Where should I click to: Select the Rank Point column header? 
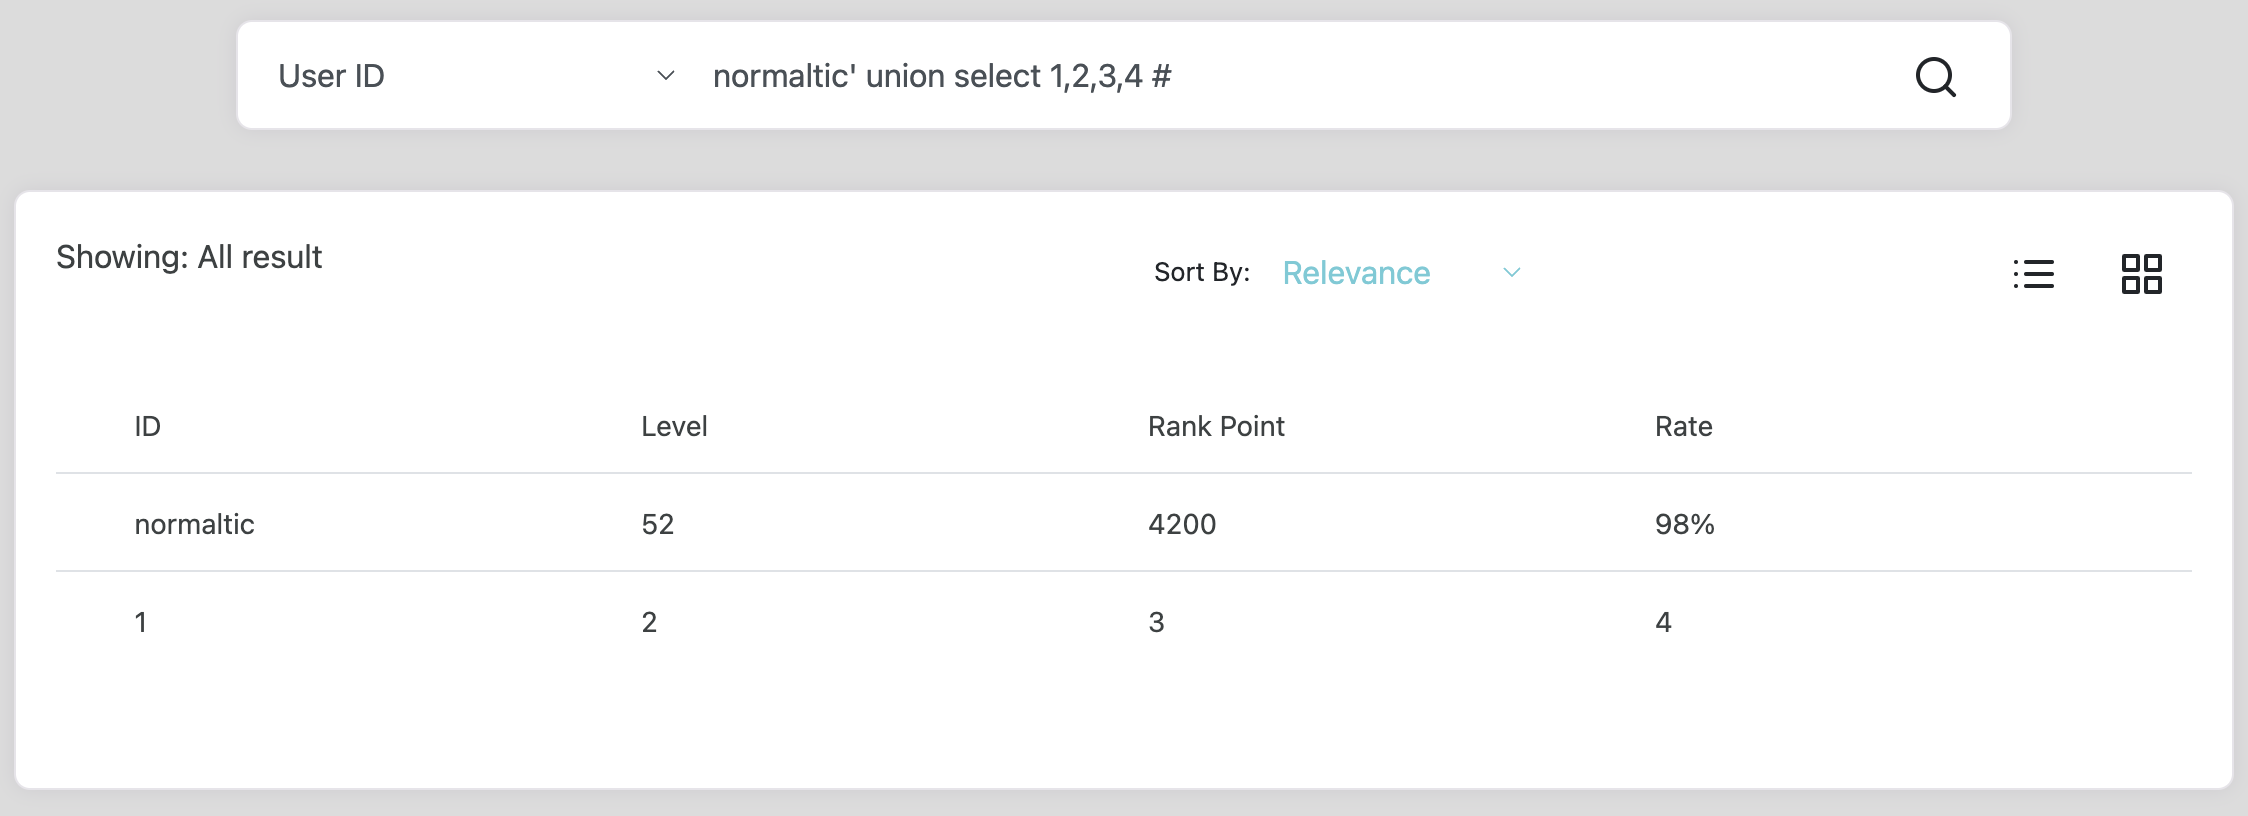1216,427
